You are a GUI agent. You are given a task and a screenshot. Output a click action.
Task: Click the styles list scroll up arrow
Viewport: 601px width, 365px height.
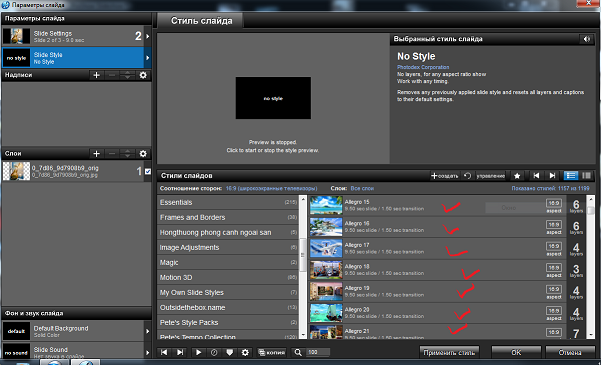tap(591, 199)
